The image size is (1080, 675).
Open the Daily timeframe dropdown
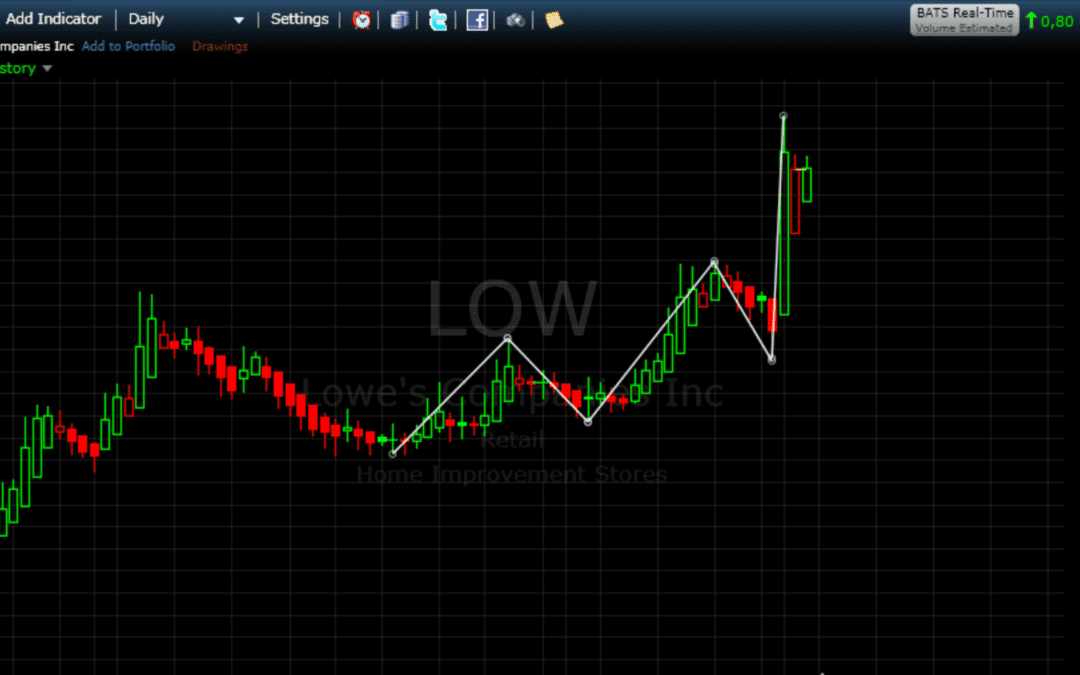click(186, 19)
